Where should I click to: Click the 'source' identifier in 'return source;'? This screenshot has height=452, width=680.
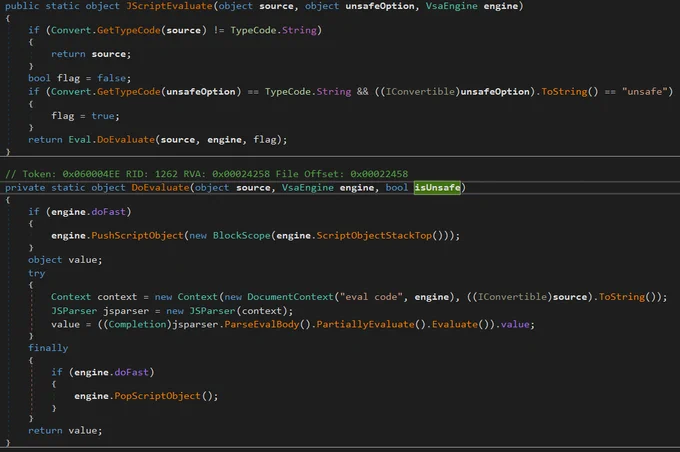pos(108,54)
